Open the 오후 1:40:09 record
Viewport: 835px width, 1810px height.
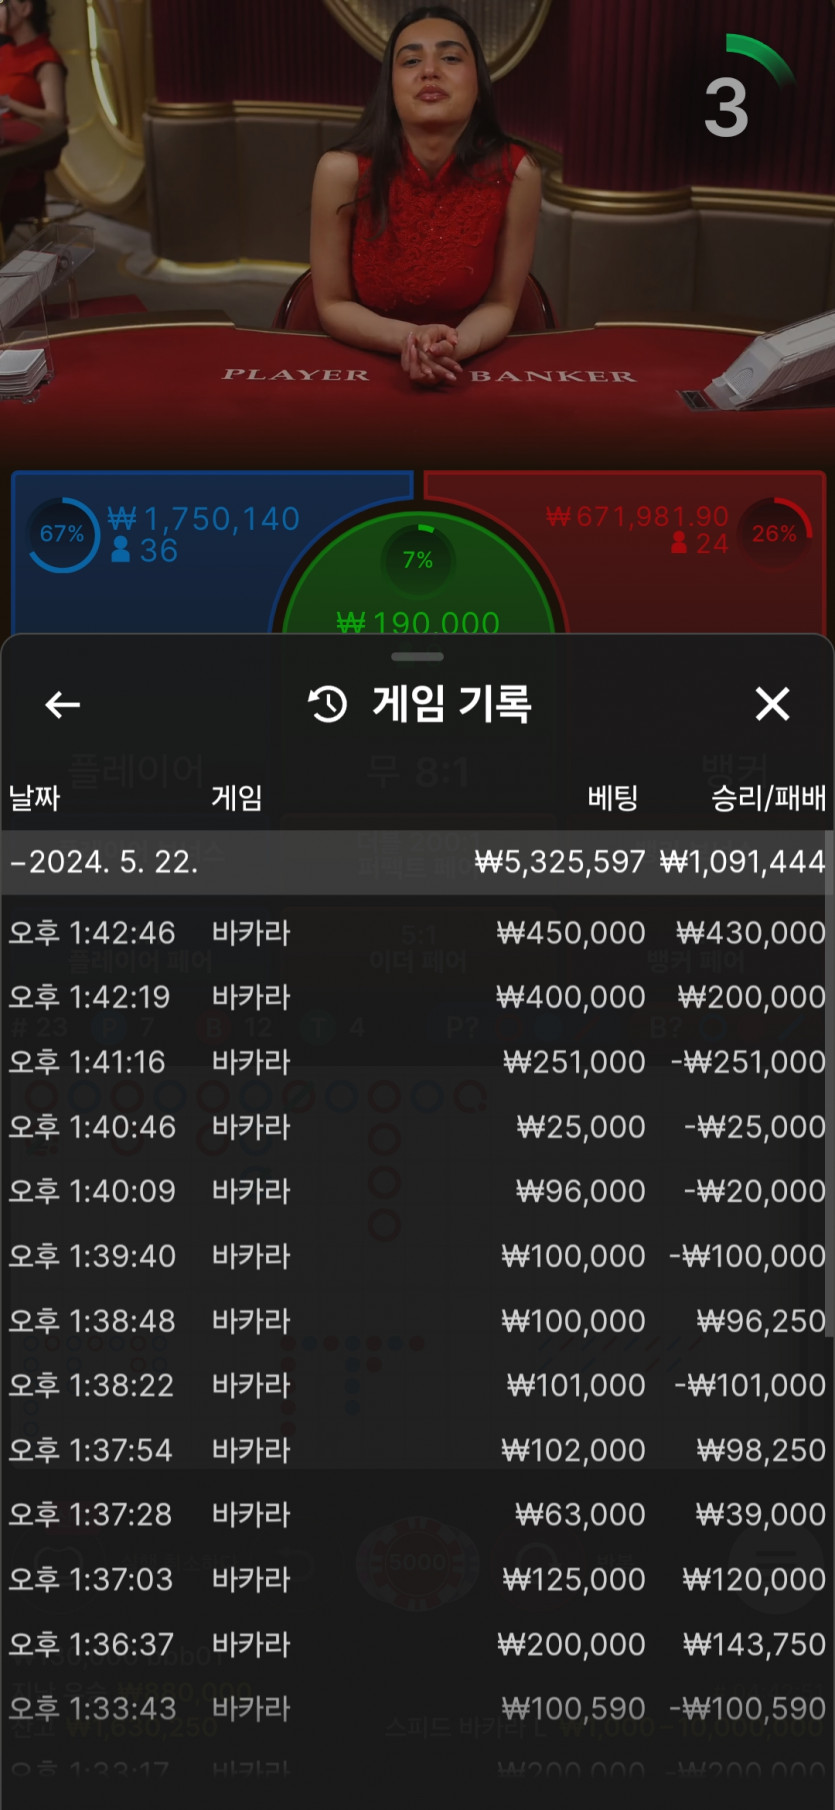417,1191
